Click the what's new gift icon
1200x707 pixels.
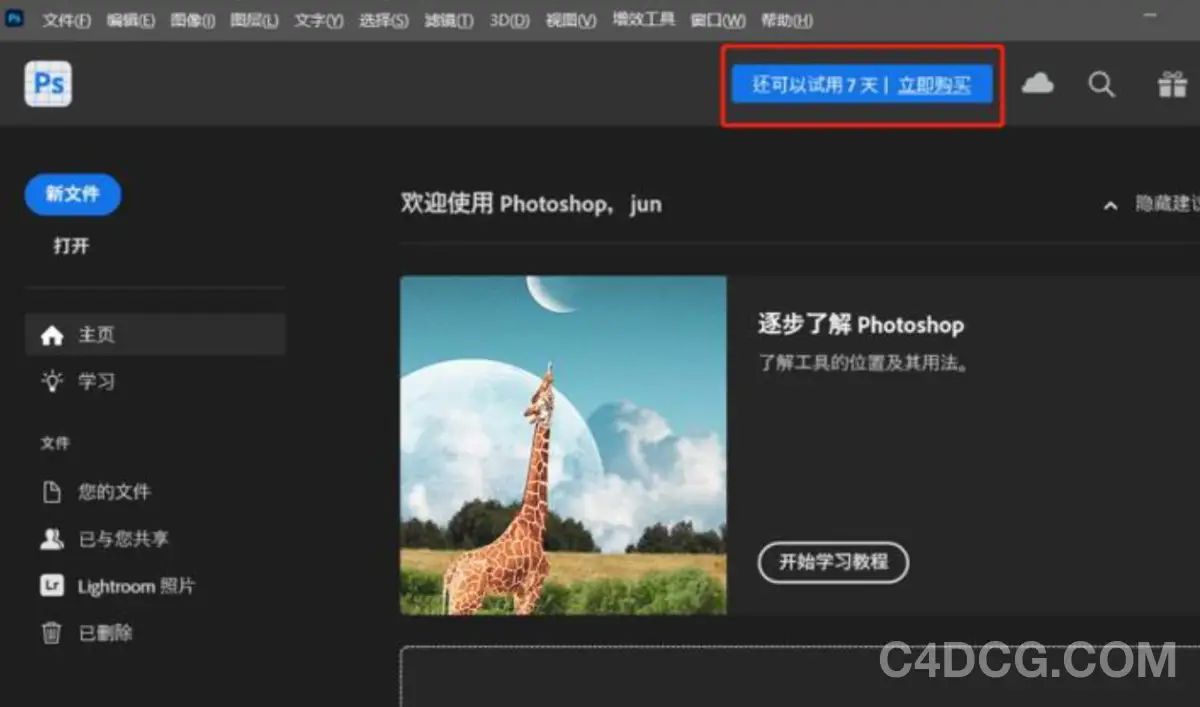1170,84
